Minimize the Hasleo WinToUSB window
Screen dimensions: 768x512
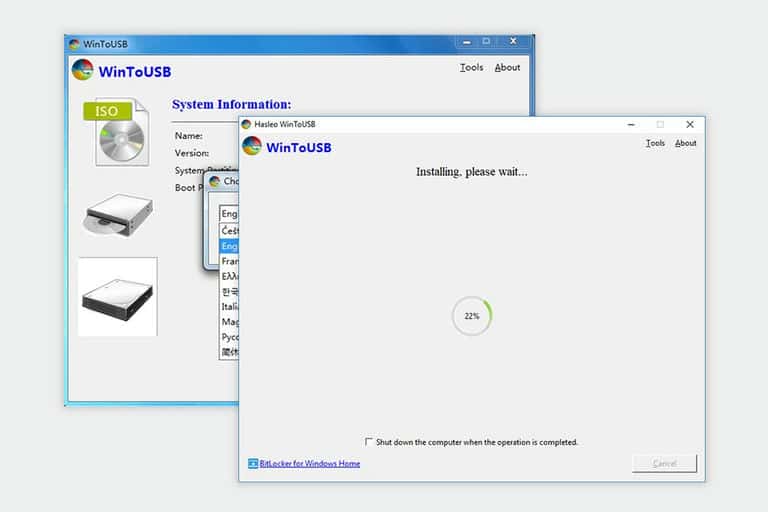point(631,125)
